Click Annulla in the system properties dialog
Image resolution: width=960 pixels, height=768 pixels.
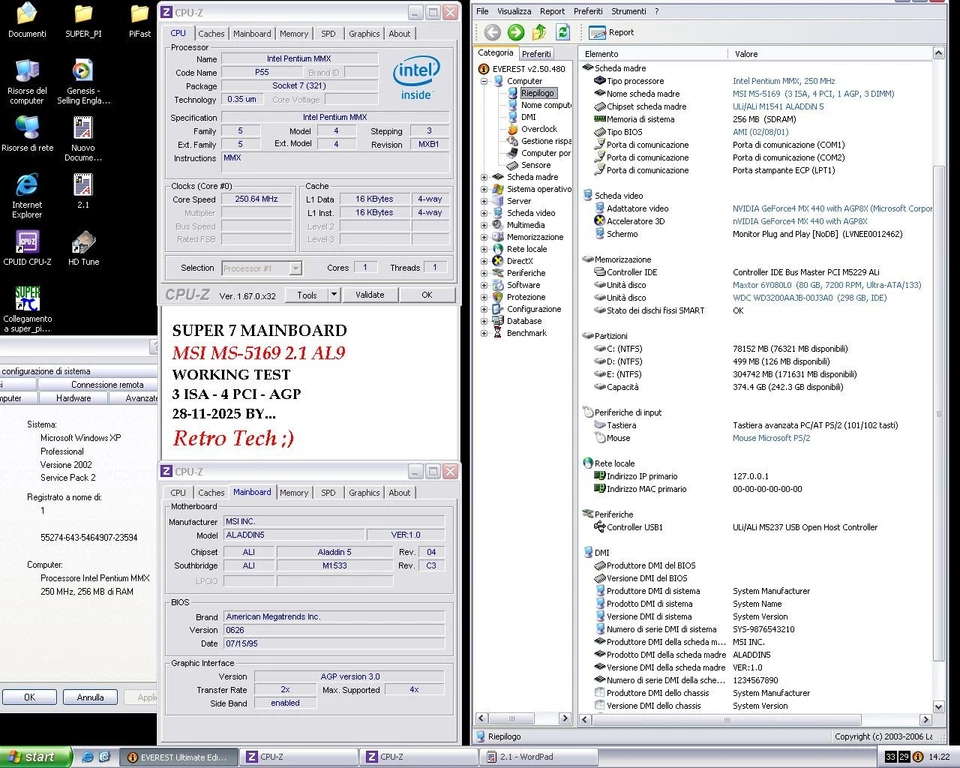[x=90, y=697]
